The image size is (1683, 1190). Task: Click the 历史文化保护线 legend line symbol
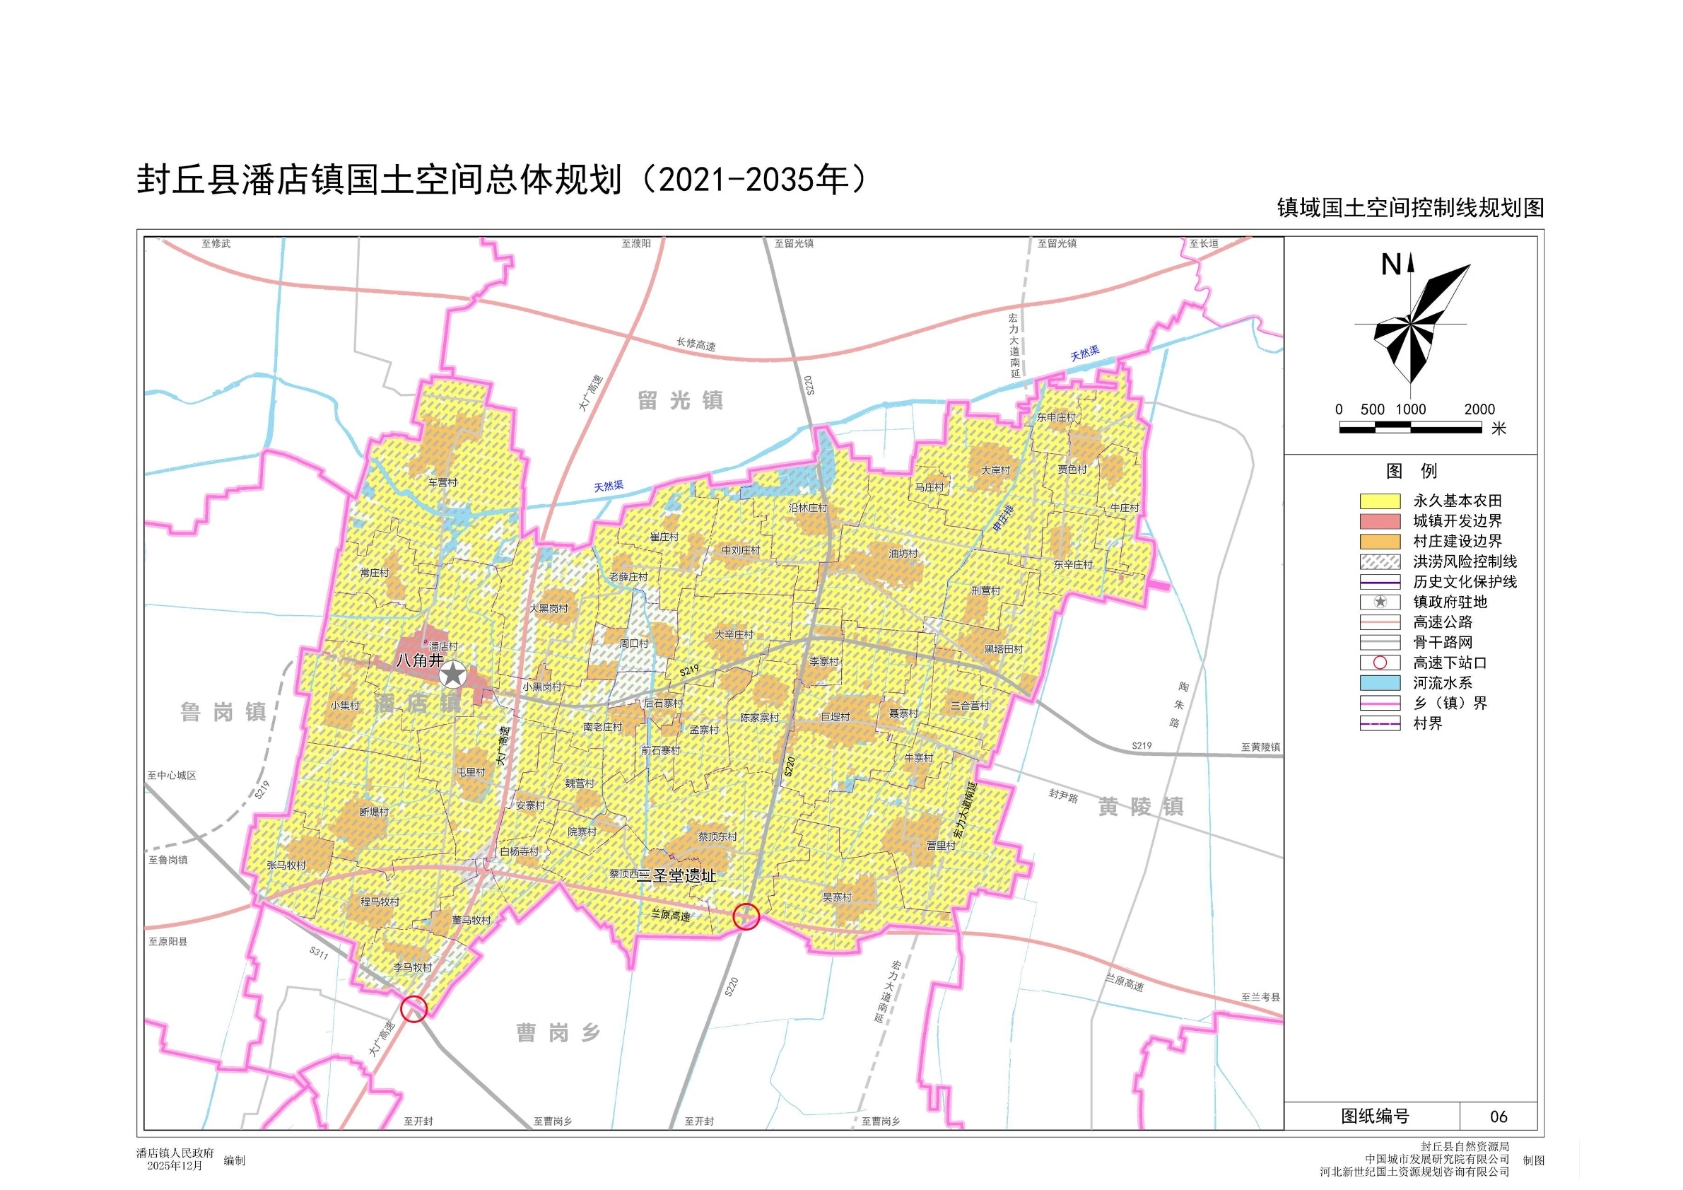coord(1379,582)
